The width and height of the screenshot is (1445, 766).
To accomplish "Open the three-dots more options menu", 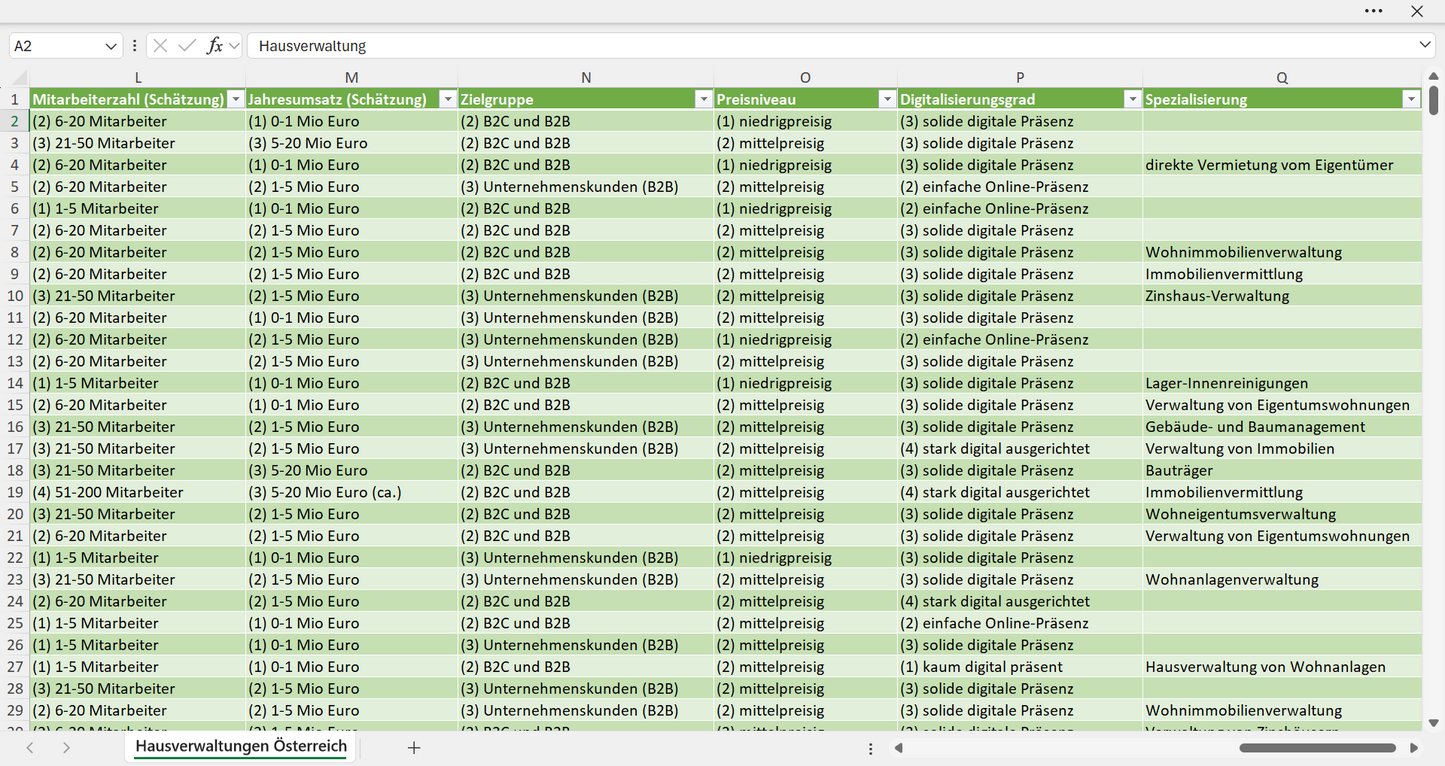I will point(1373,11).
